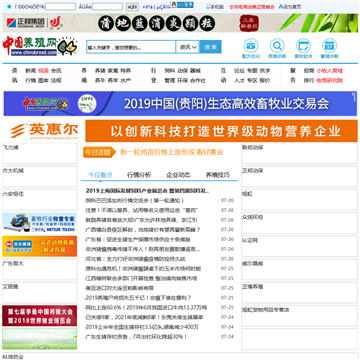Open the 河北省 article
This screenshot has height=360, width=360.
coord(135,259)
